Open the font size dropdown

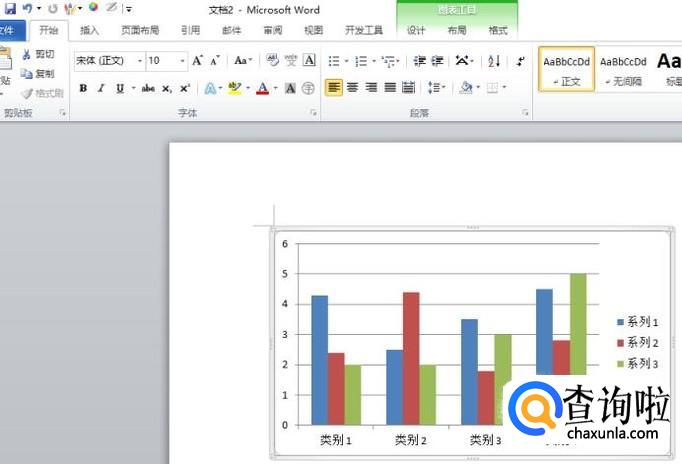pyautogui.click(x=182, y=61)
